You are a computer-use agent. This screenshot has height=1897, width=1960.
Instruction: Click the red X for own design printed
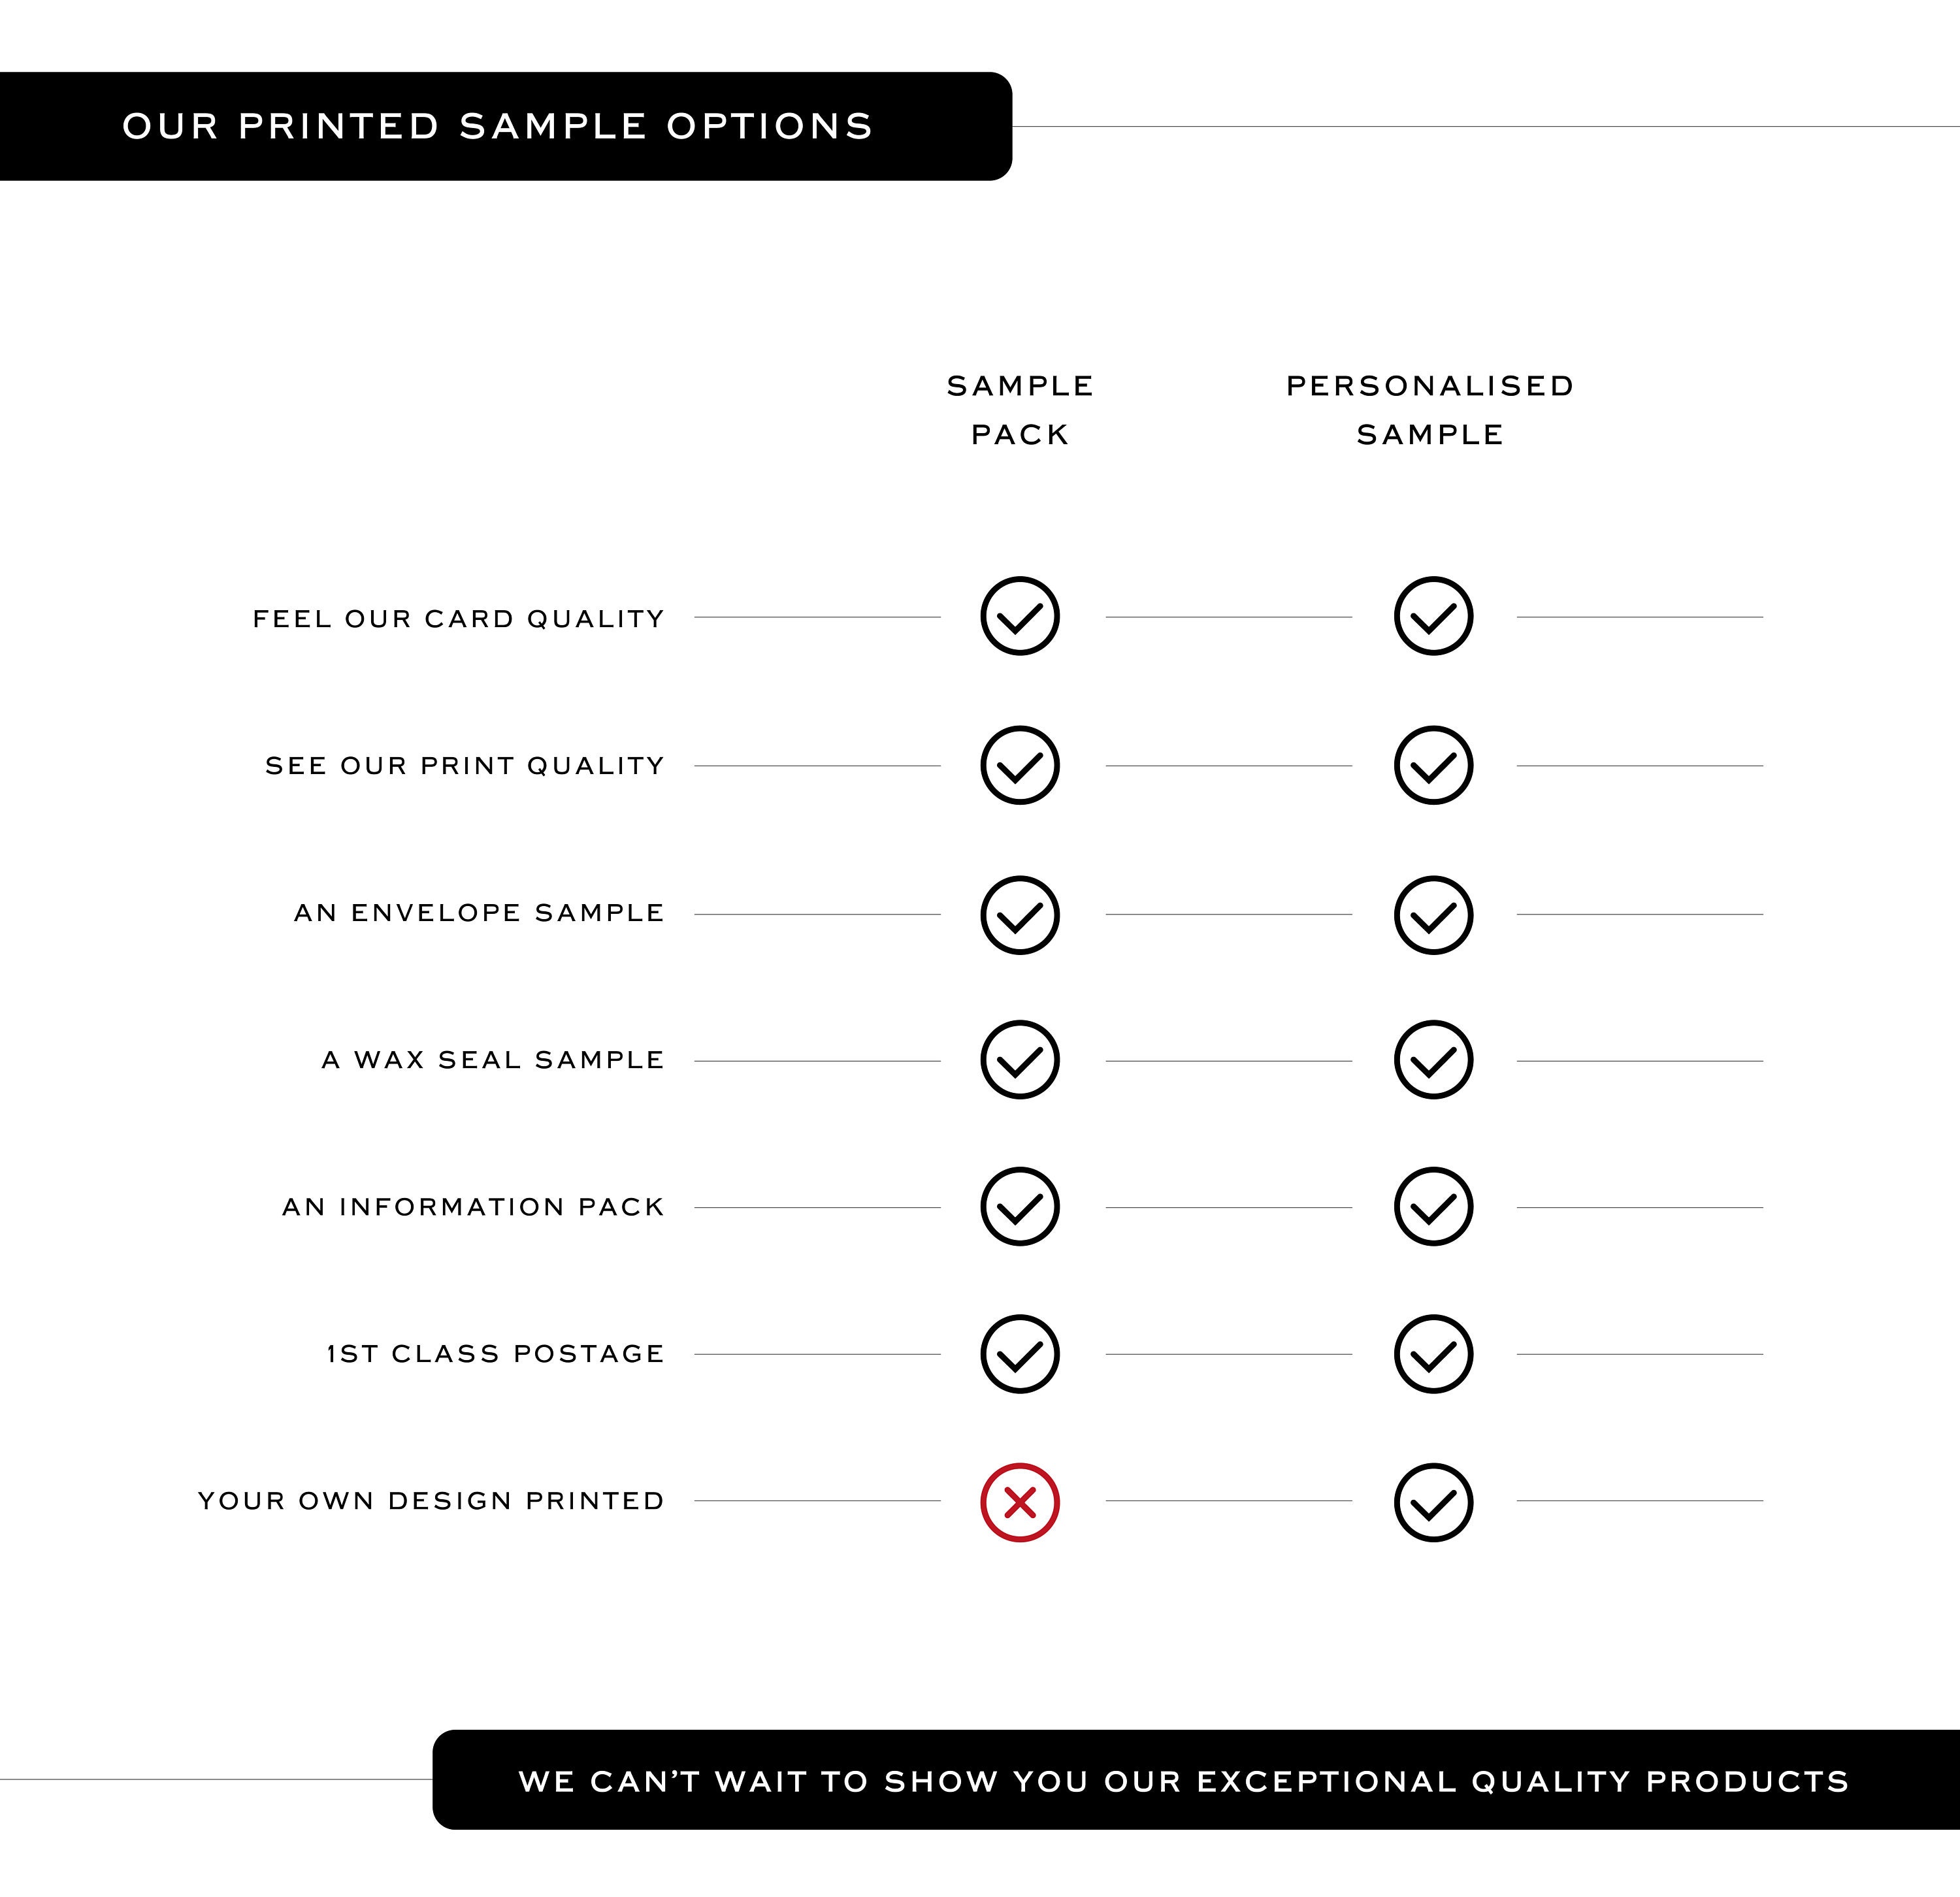point(1019,1502)
